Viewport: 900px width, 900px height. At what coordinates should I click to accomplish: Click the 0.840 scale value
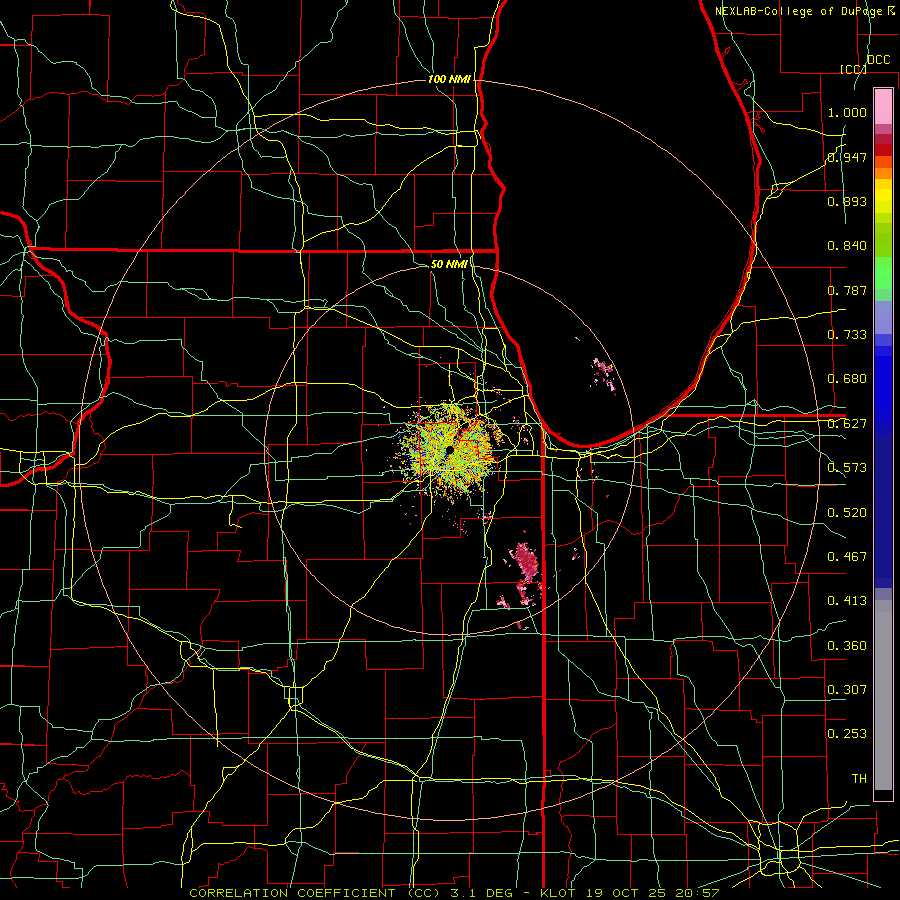(x=847, y=246)
